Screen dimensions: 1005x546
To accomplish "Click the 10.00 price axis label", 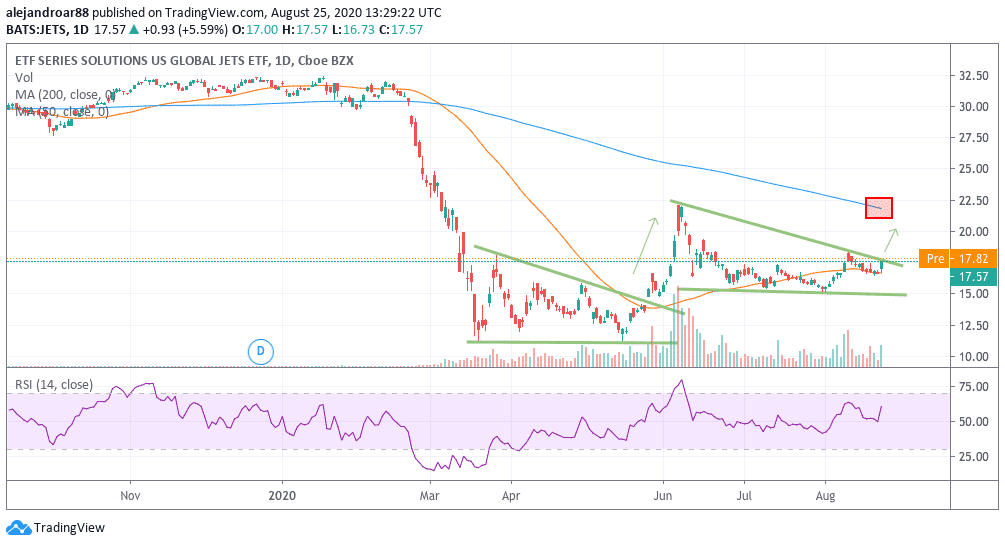I will (974, 357).
